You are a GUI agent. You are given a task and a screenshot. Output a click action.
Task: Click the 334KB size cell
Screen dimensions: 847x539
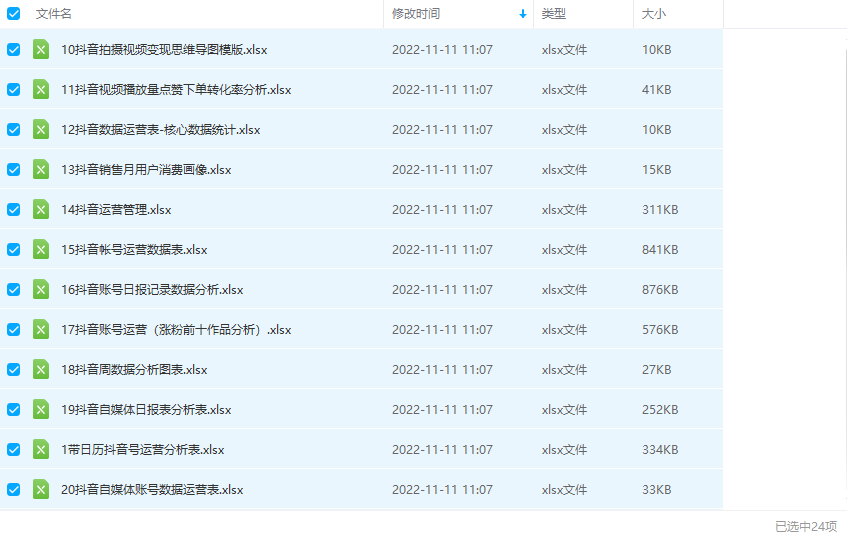click(x=660, y=449)
